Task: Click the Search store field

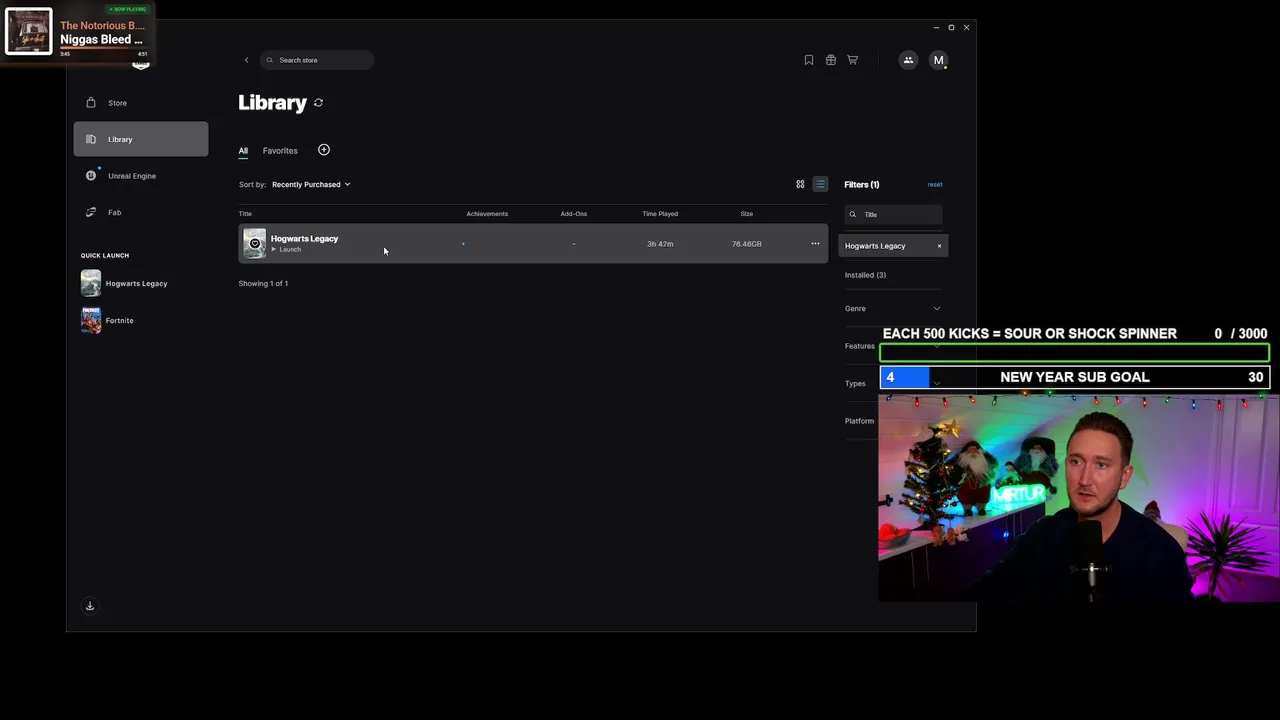Action: point(317,60)
